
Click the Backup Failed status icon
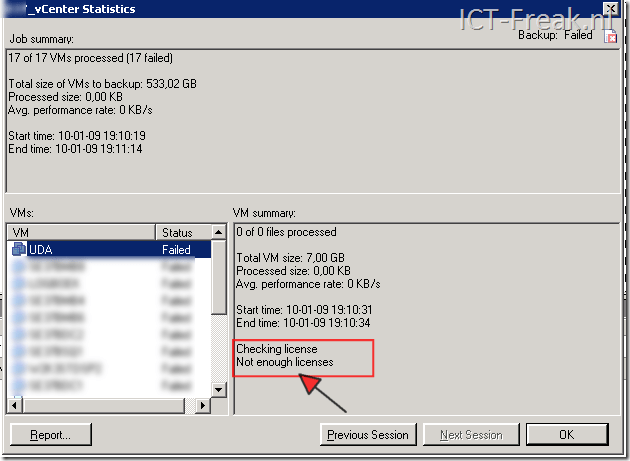click(613, 35)
